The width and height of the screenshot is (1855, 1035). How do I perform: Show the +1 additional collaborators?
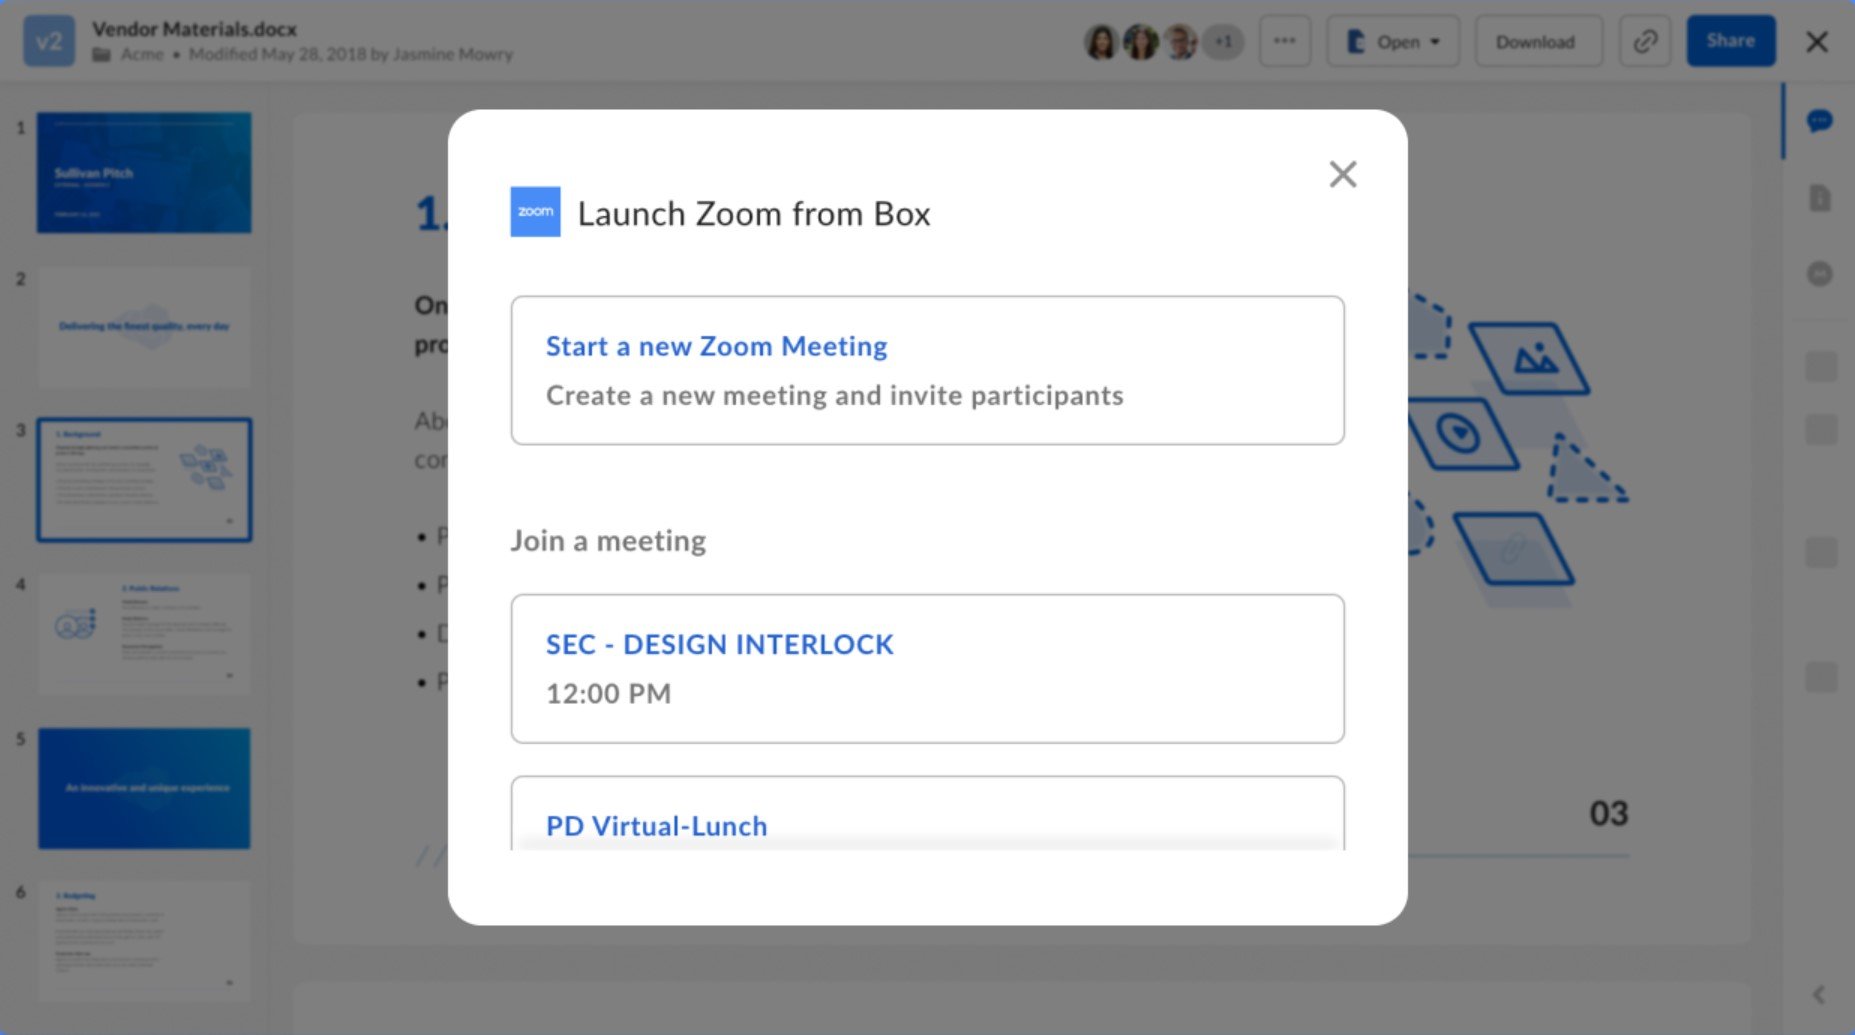1223,41
